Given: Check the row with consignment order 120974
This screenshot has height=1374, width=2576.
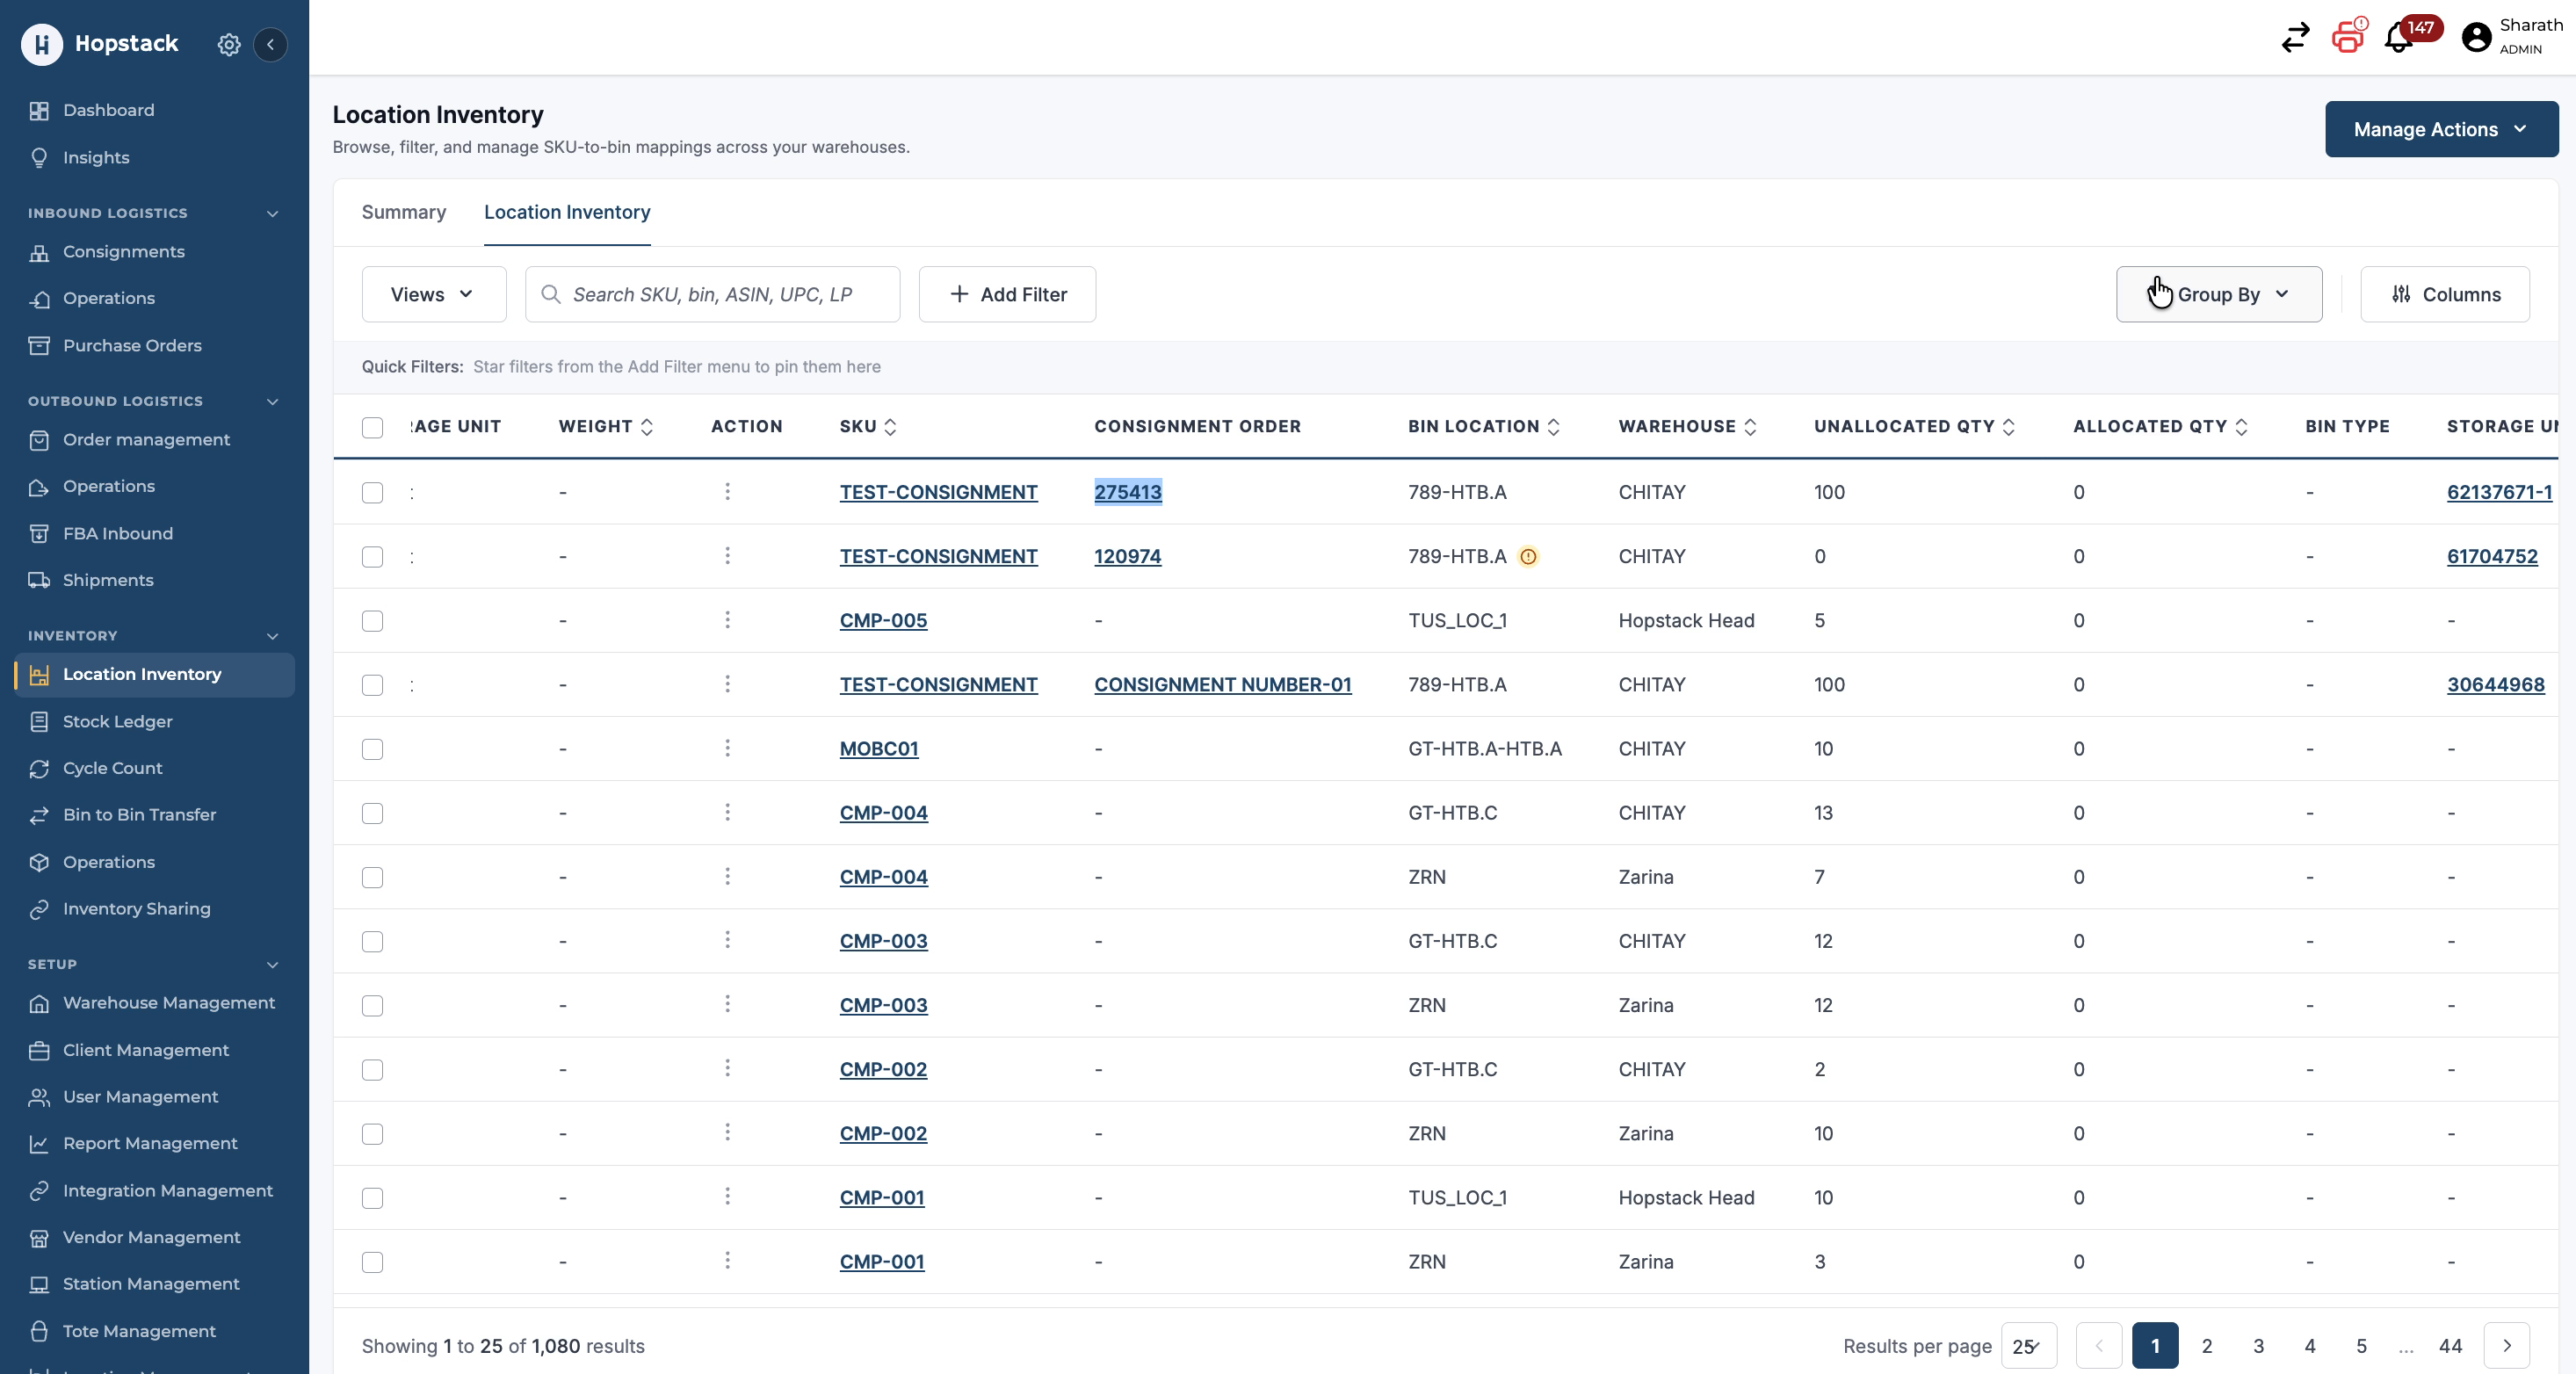Looking at the screenshot, I should pos(372,556).
